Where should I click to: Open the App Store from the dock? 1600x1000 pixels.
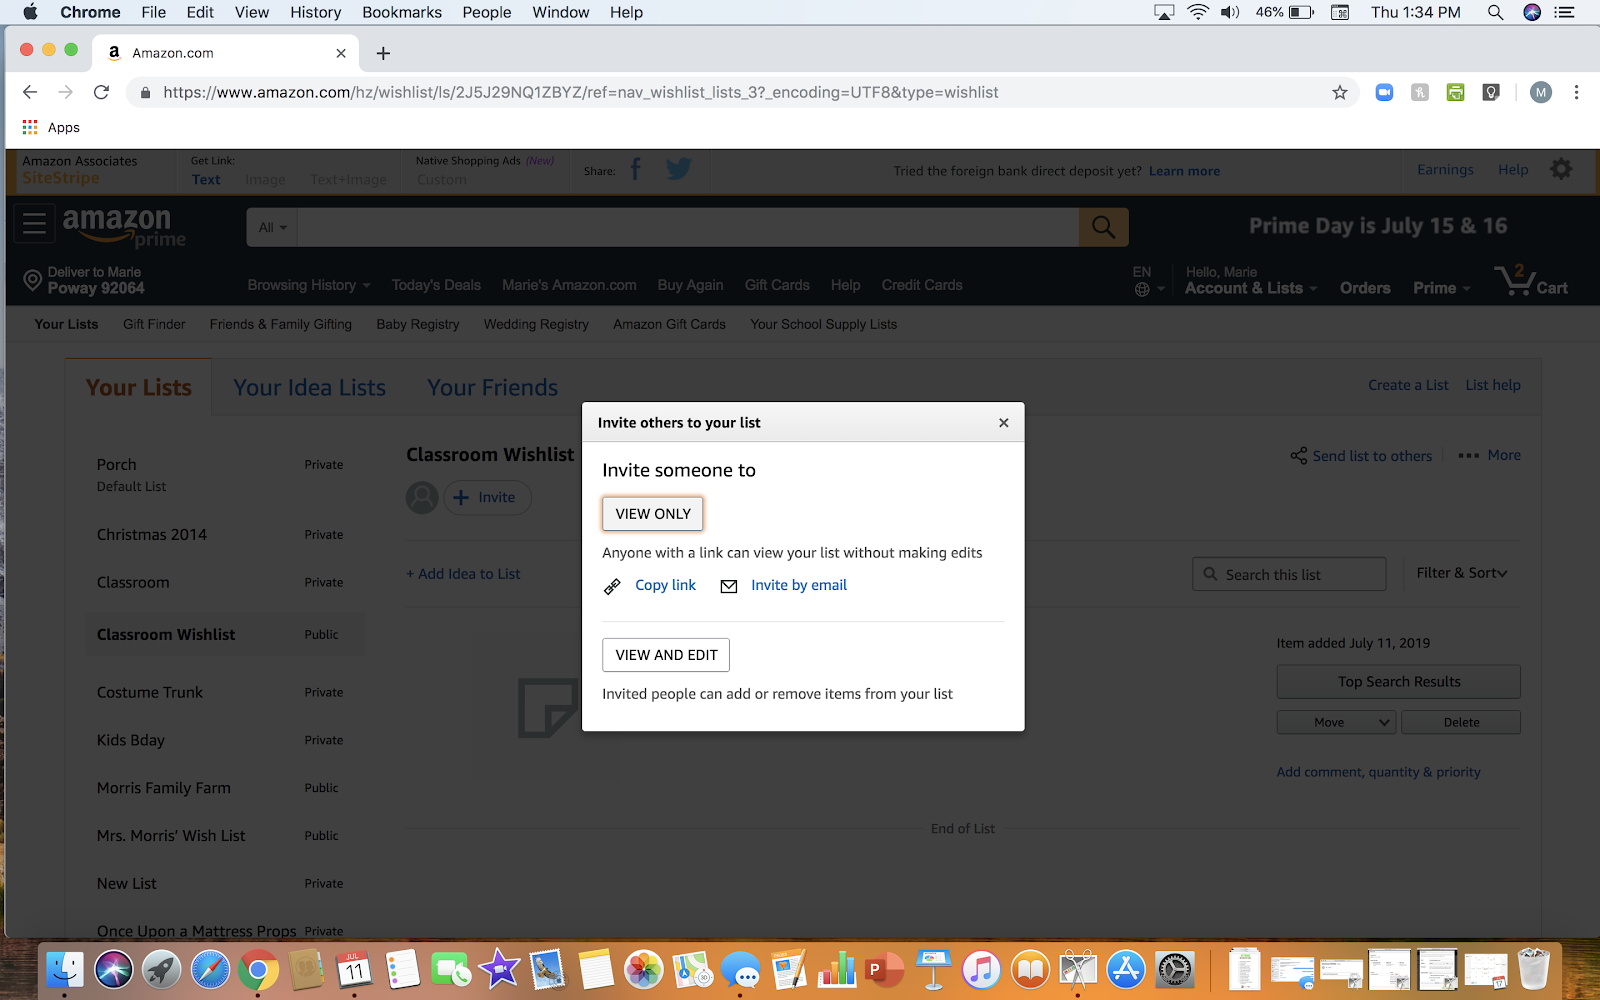1126,969
